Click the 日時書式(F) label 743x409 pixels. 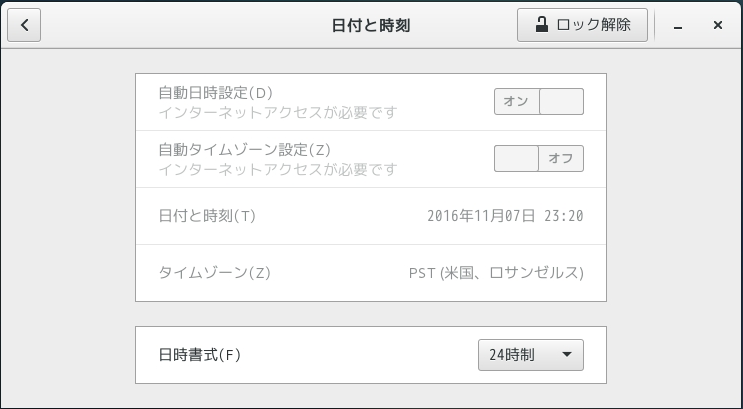(x=200, y=355)
